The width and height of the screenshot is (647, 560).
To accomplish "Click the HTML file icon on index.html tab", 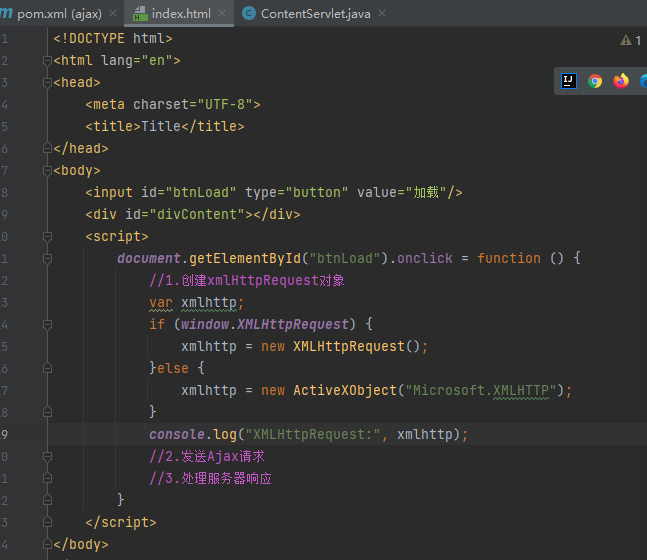I will (x=141, y=14).
